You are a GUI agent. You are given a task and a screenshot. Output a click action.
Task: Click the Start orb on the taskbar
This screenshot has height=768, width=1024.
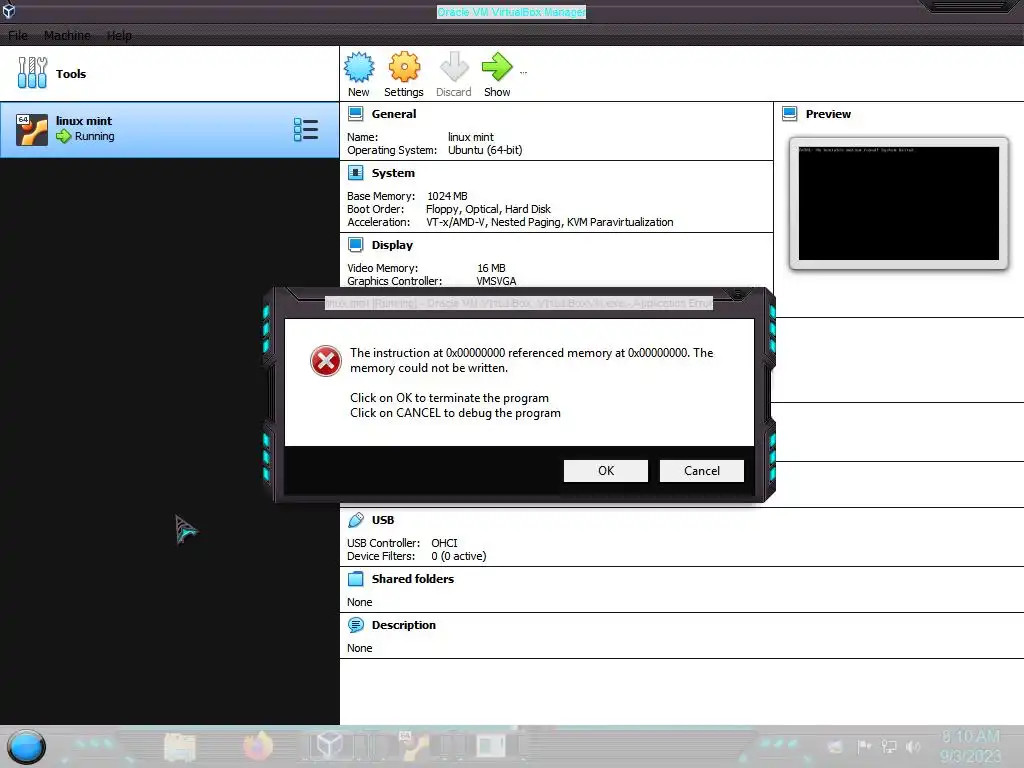[27, 747]
